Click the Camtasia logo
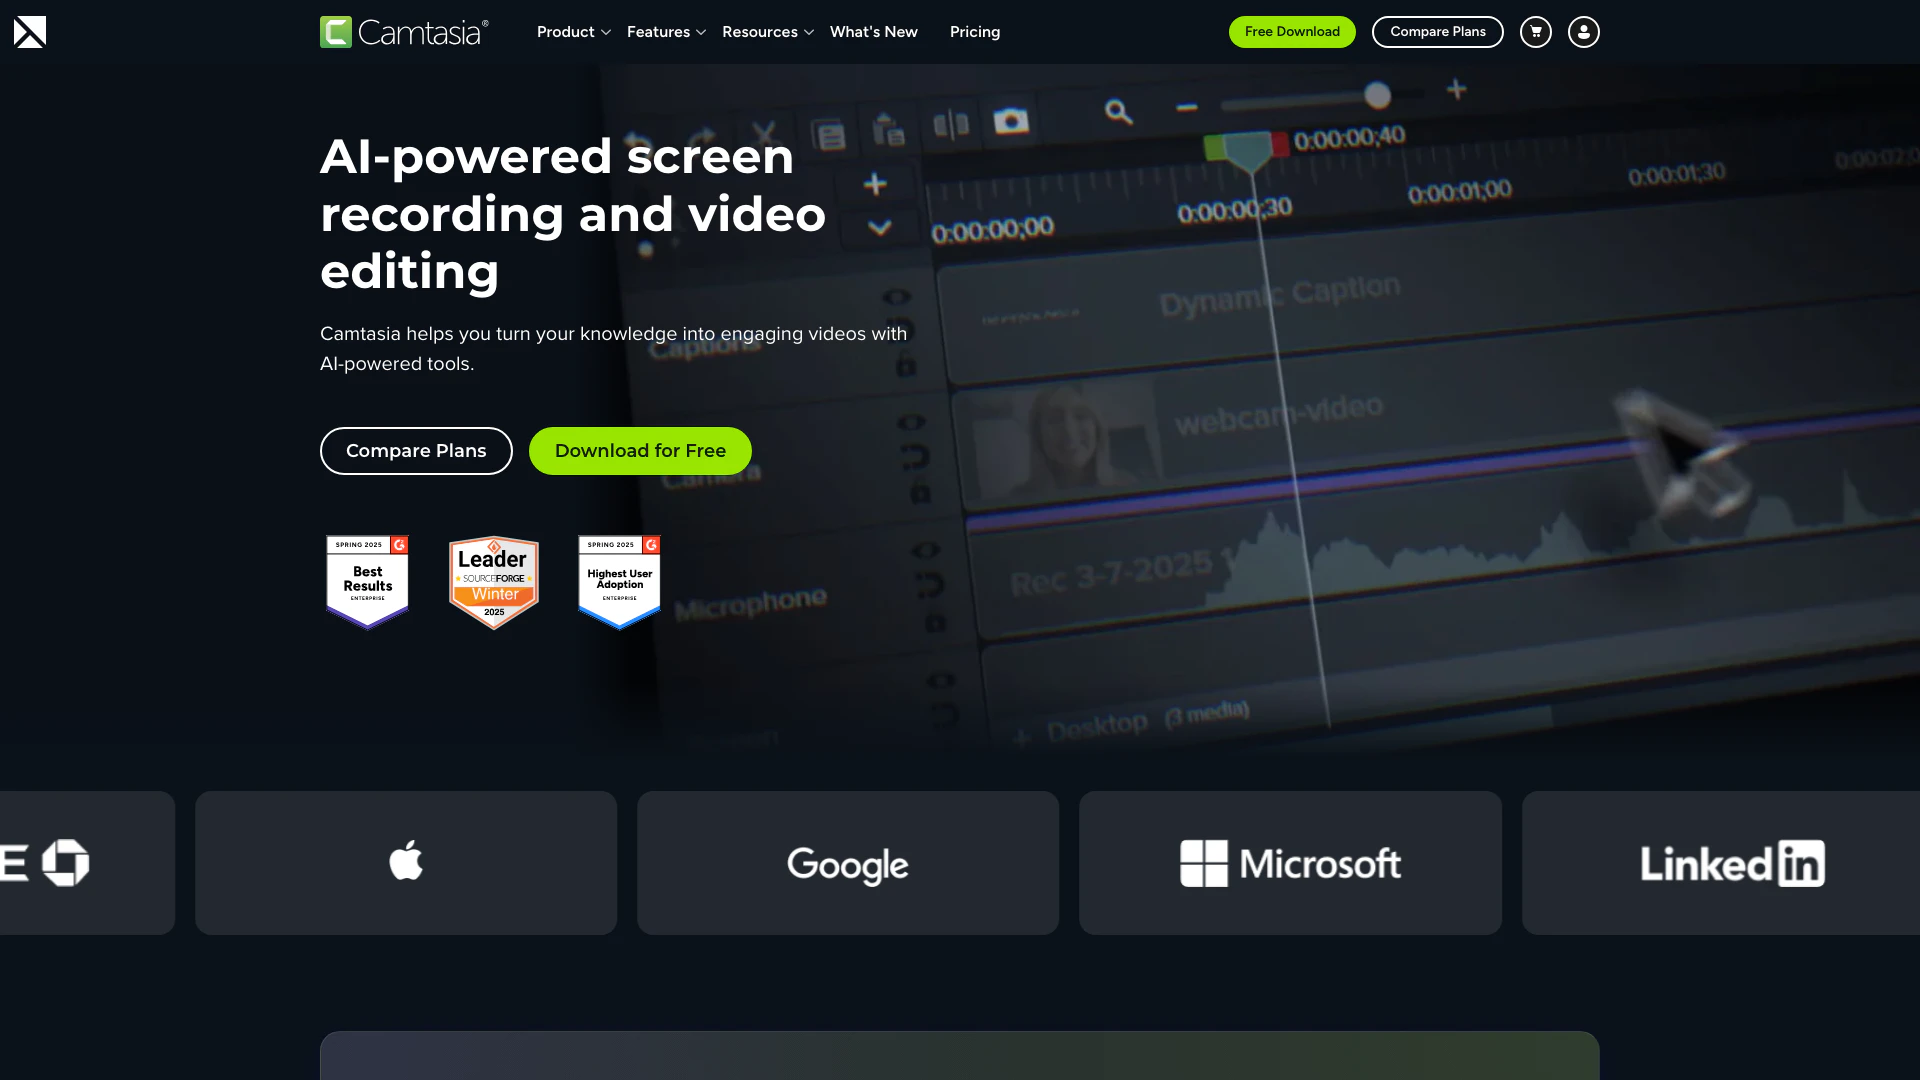This screenshot has width=1920, height=1080. (404, 32)
